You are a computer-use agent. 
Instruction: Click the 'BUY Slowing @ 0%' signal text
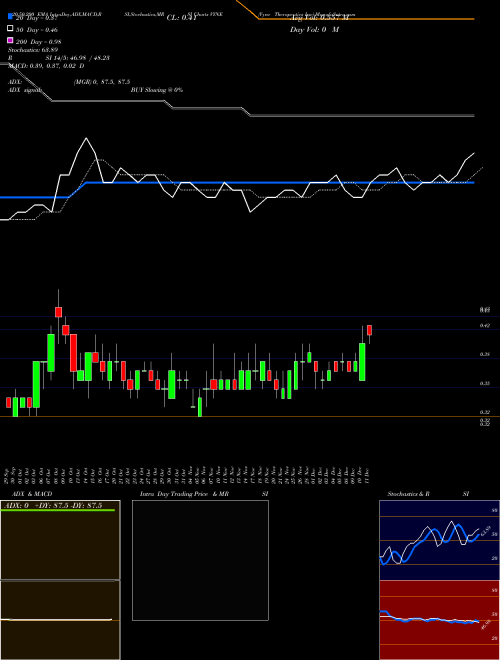coord(157,90)
